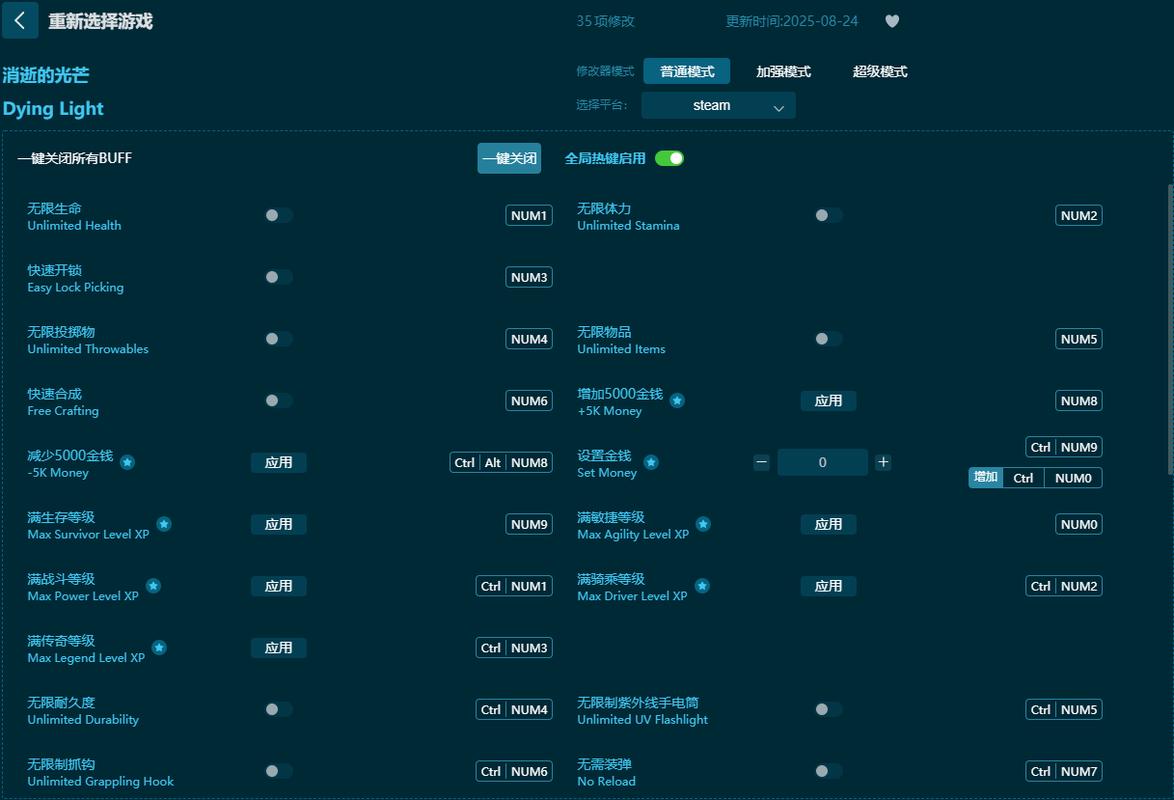This screenshot has height=800, width=1174.
Task: Click the heart favorite icon
Action: [x=892, y=21]
